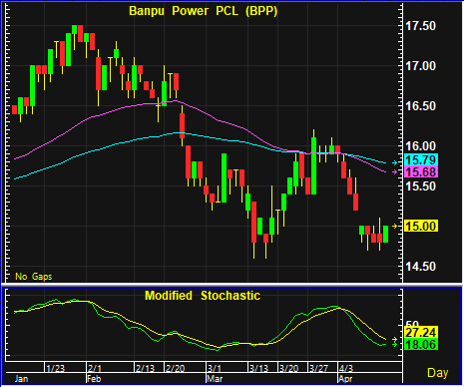Select the 1/23 date marker
This screenshot has height=387, width=464.
coord(55,368)
